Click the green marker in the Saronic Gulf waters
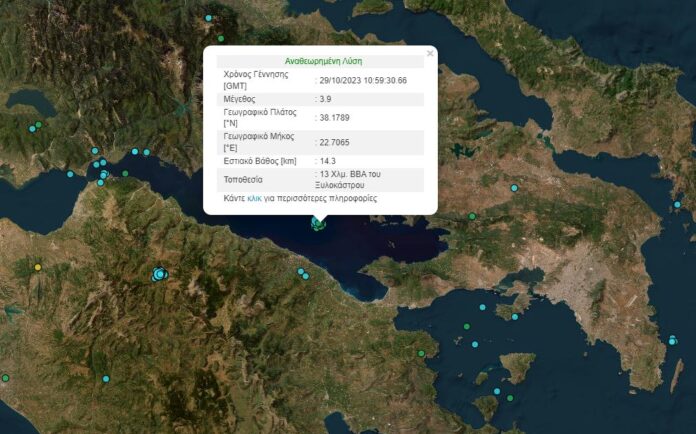This screenshot has width=696, height=434. click(x=467, y=327)
